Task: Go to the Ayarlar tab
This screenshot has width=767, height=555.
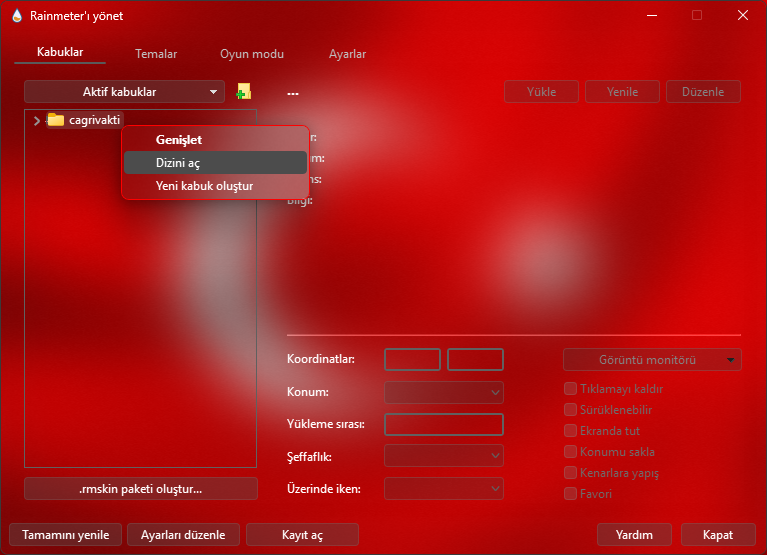Action: (x=347, y=54)
